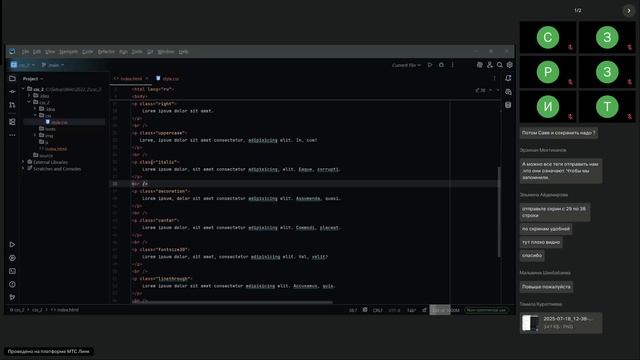
Task: Click index.html breadcrumb in the navigation bar
Action: point(65,310)
